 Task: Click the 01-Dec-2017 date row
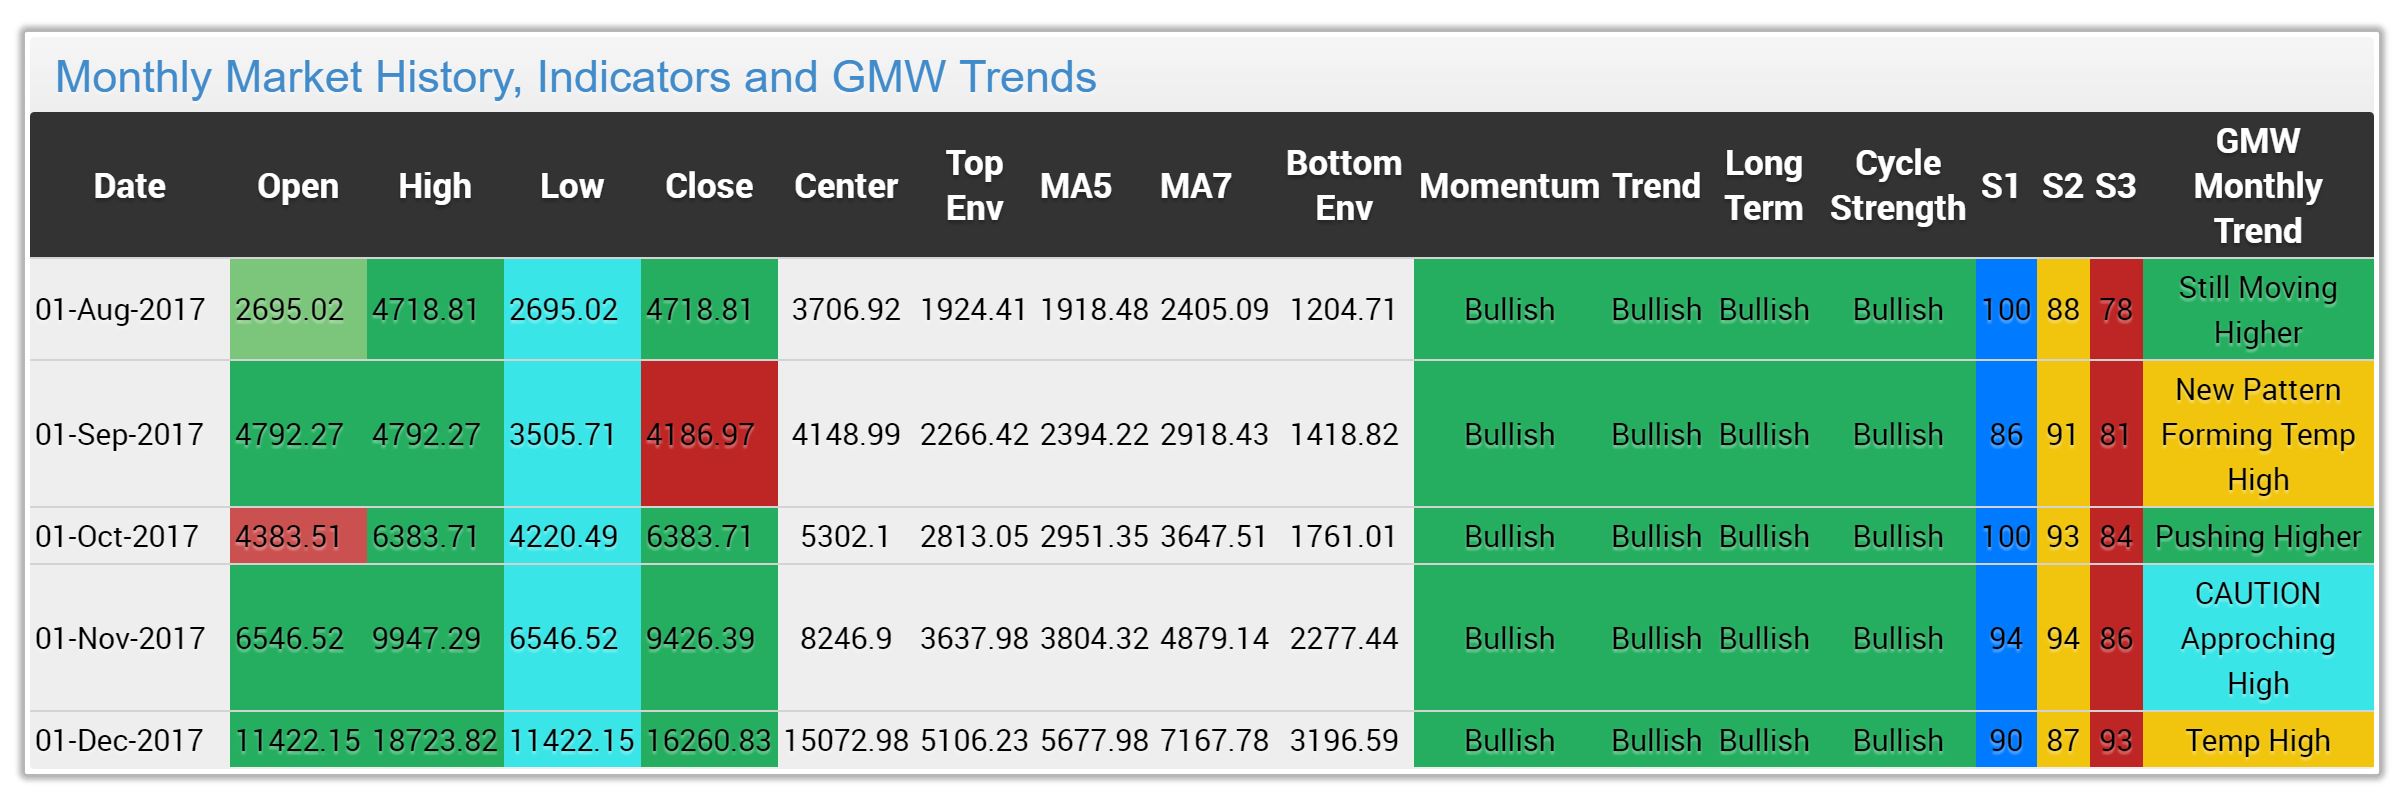(1202, 741)
